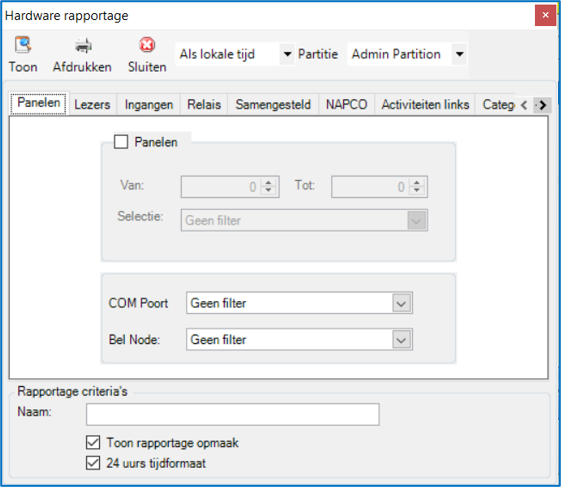Open the Activiteiten links tab
The image size is (561, 487).
[x=425, y=104]
